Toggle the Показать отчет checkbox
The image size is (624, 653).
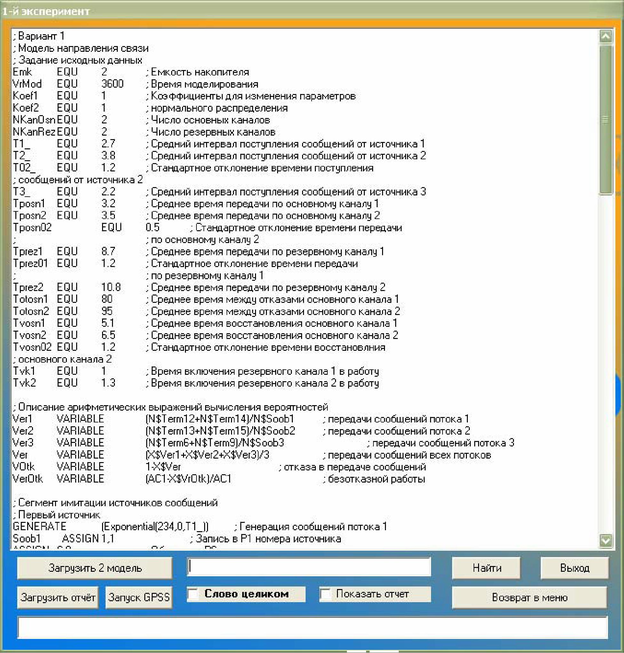[x=325, y=594]
